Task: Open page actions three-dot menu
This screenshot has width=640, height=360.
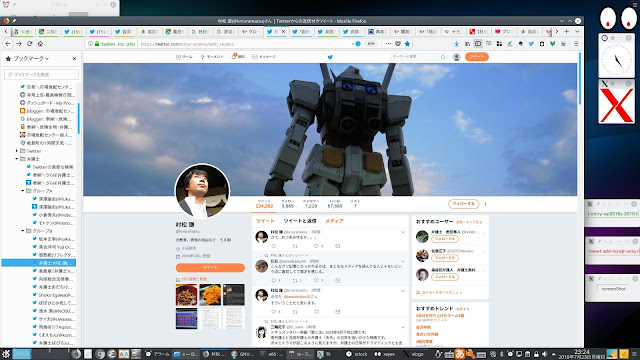Action: (388, 44)
